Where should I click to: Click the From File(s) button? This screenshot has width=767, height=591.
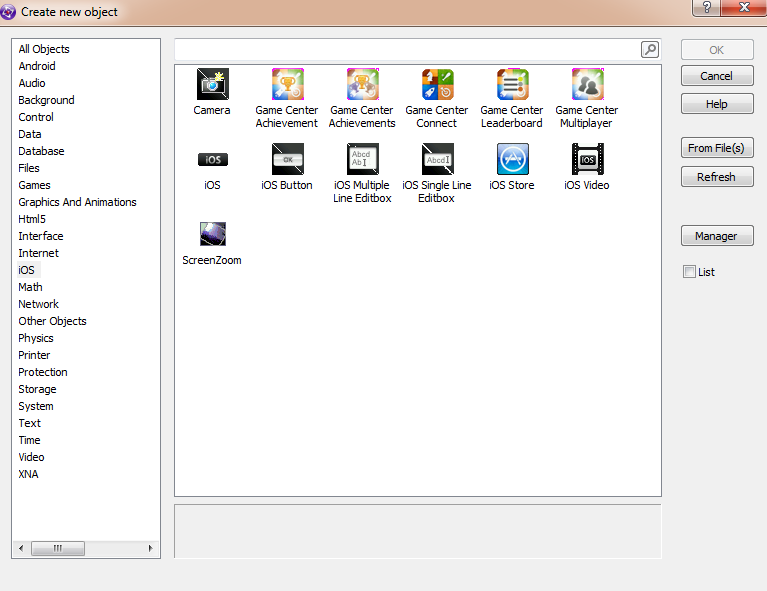click(x=717, y=148)
